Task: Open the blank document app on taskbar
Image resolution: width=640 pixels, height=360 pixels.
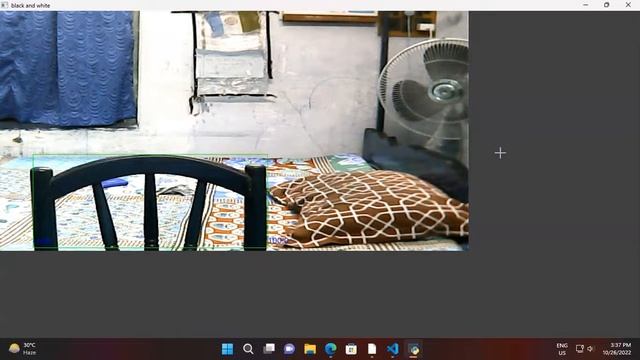Action: [x=372, y=349]
